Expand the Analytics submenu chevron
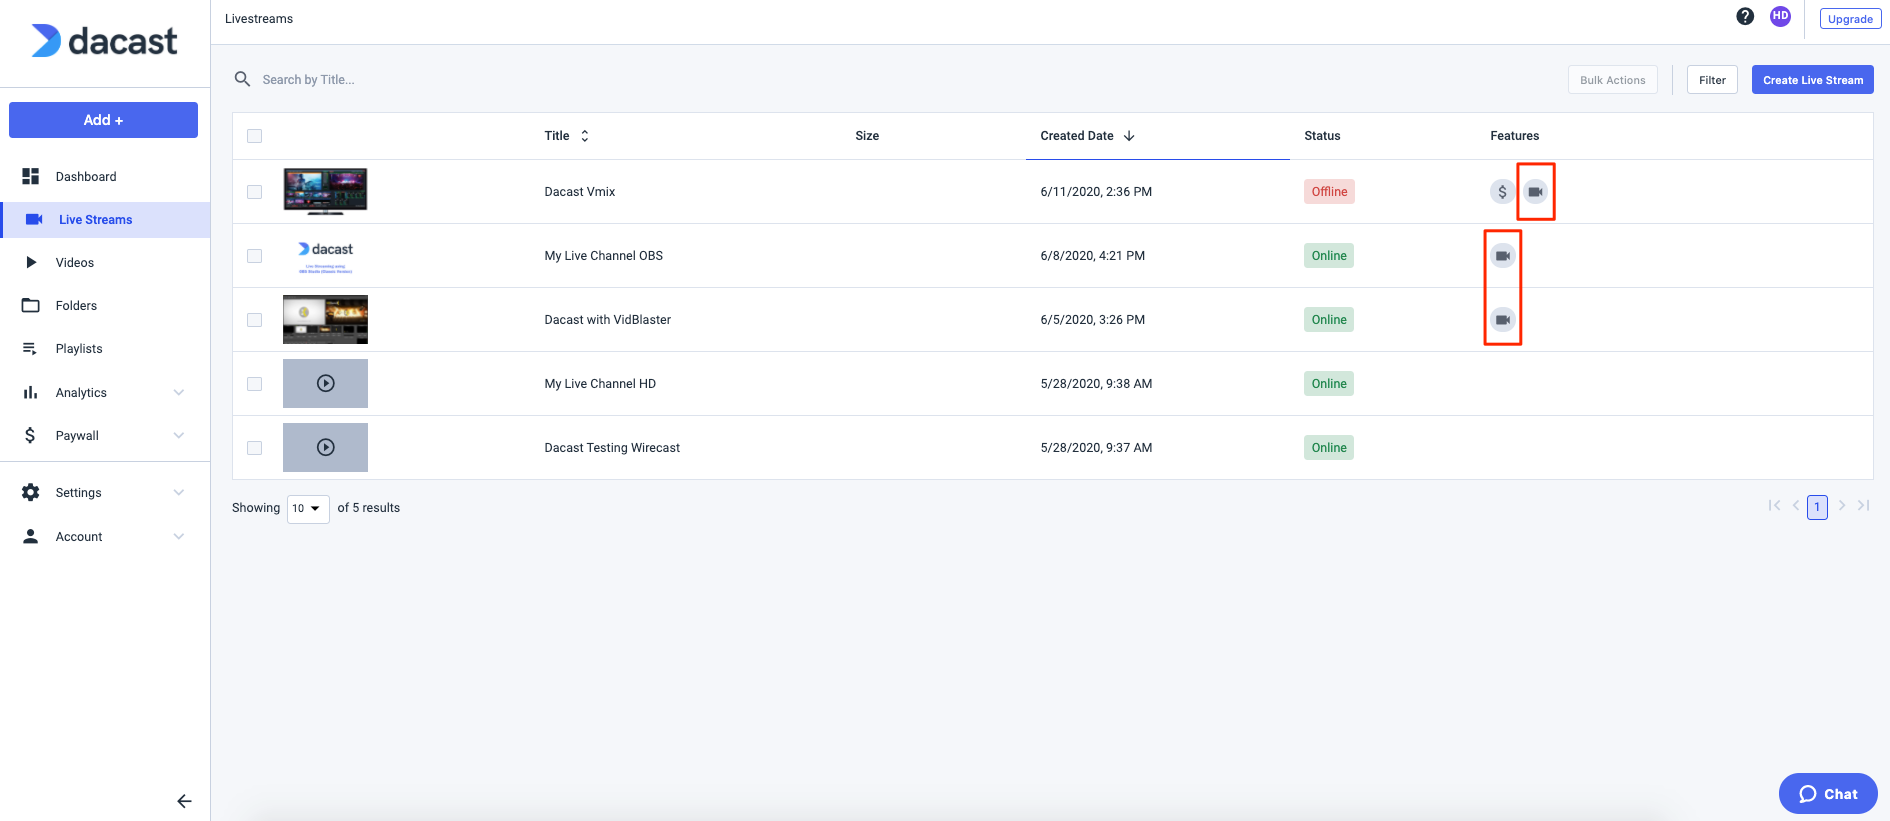Viewport: 1890px width, 821px height. [179, 392]
